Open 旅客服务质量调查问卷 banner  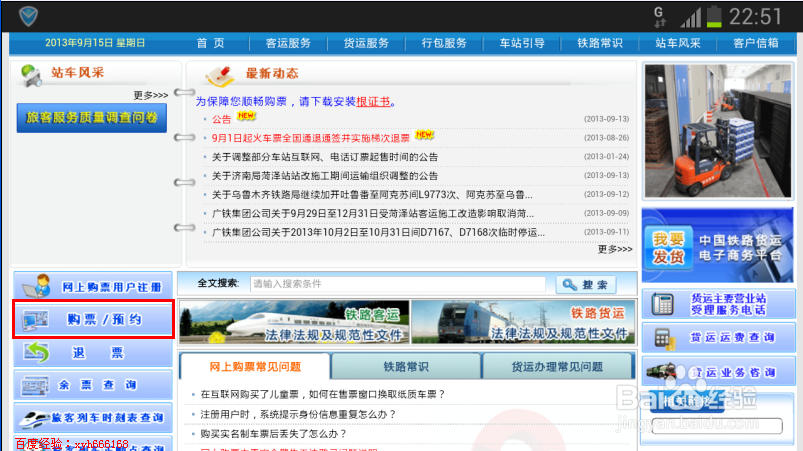[x=92, y=118]
